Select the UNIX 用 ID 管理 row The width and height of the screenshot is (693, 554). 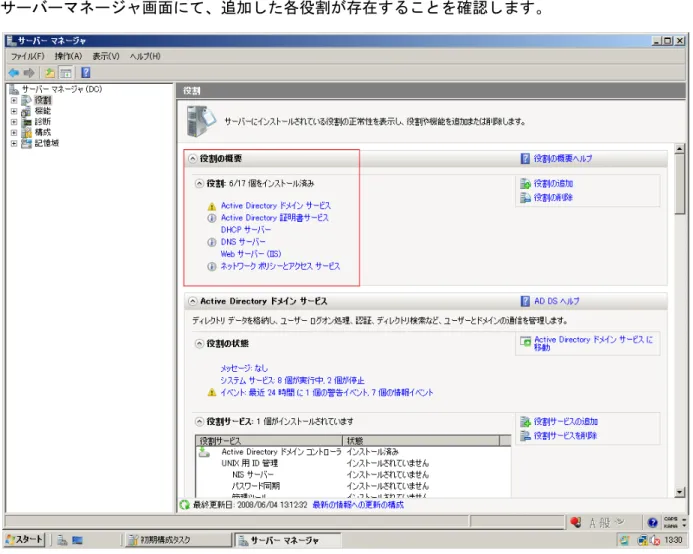(353, 463)
